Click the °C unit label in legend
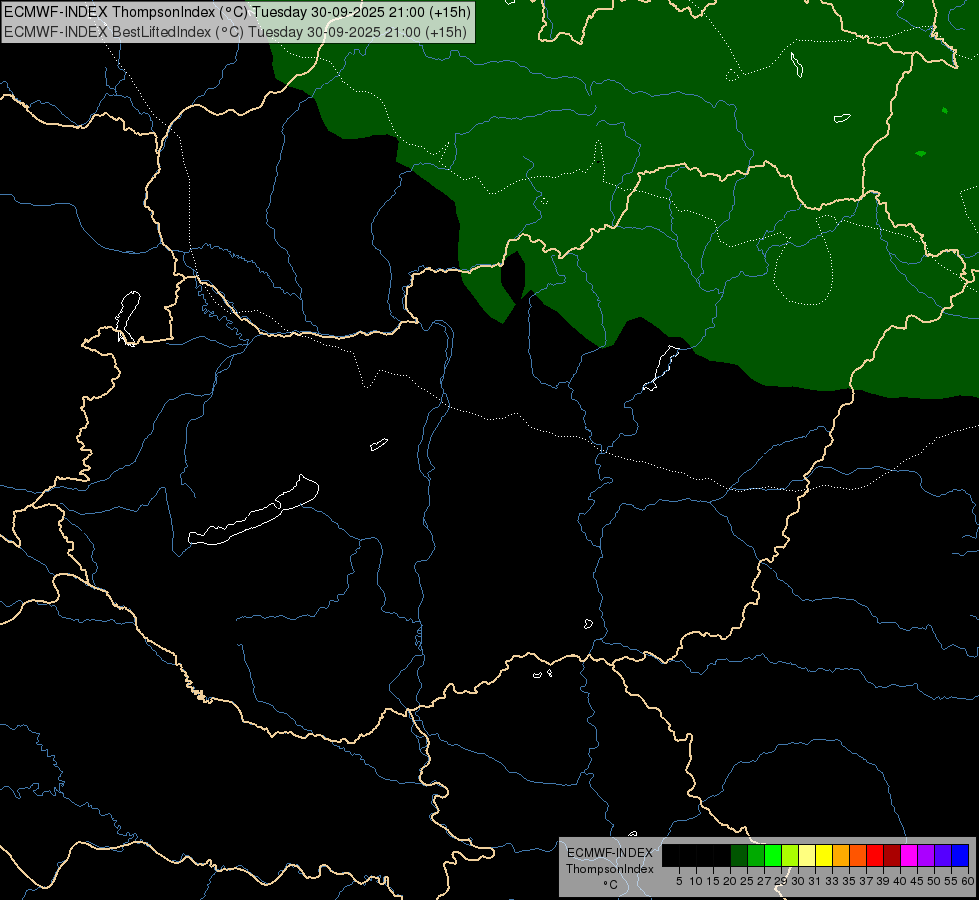Viewport: 979px width, 900px height. 611,885
